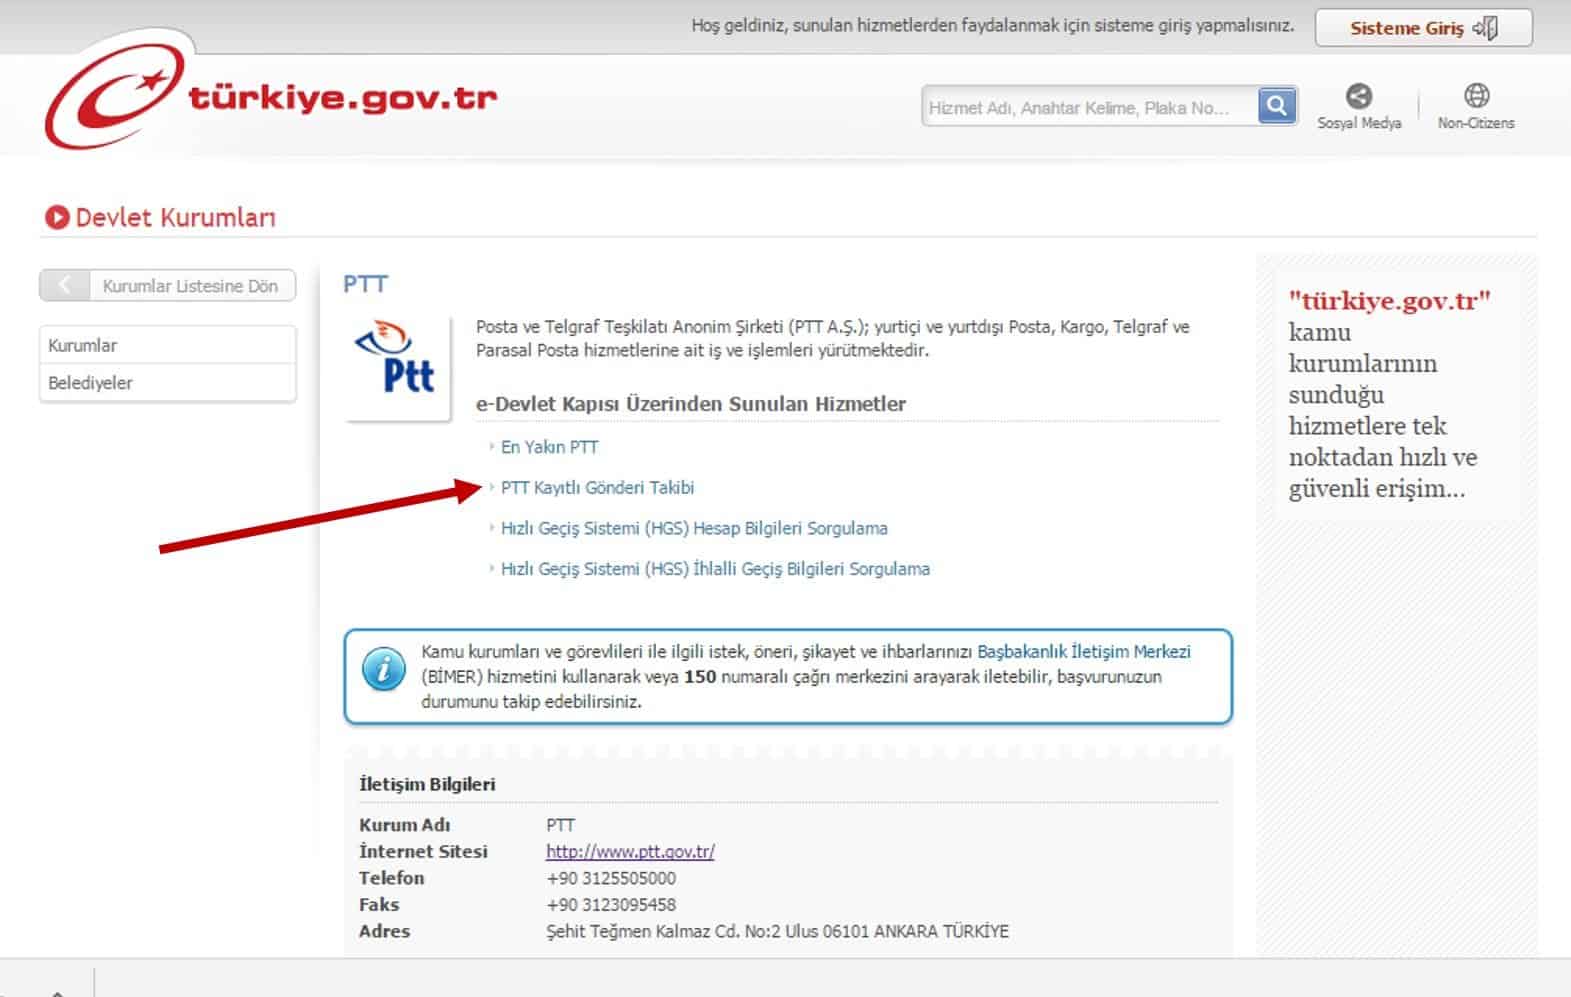Image resolution: width=1571 pixels, height=997 pixels.
Task: Click the blue search magnifier button
Action: (1277, 106)
